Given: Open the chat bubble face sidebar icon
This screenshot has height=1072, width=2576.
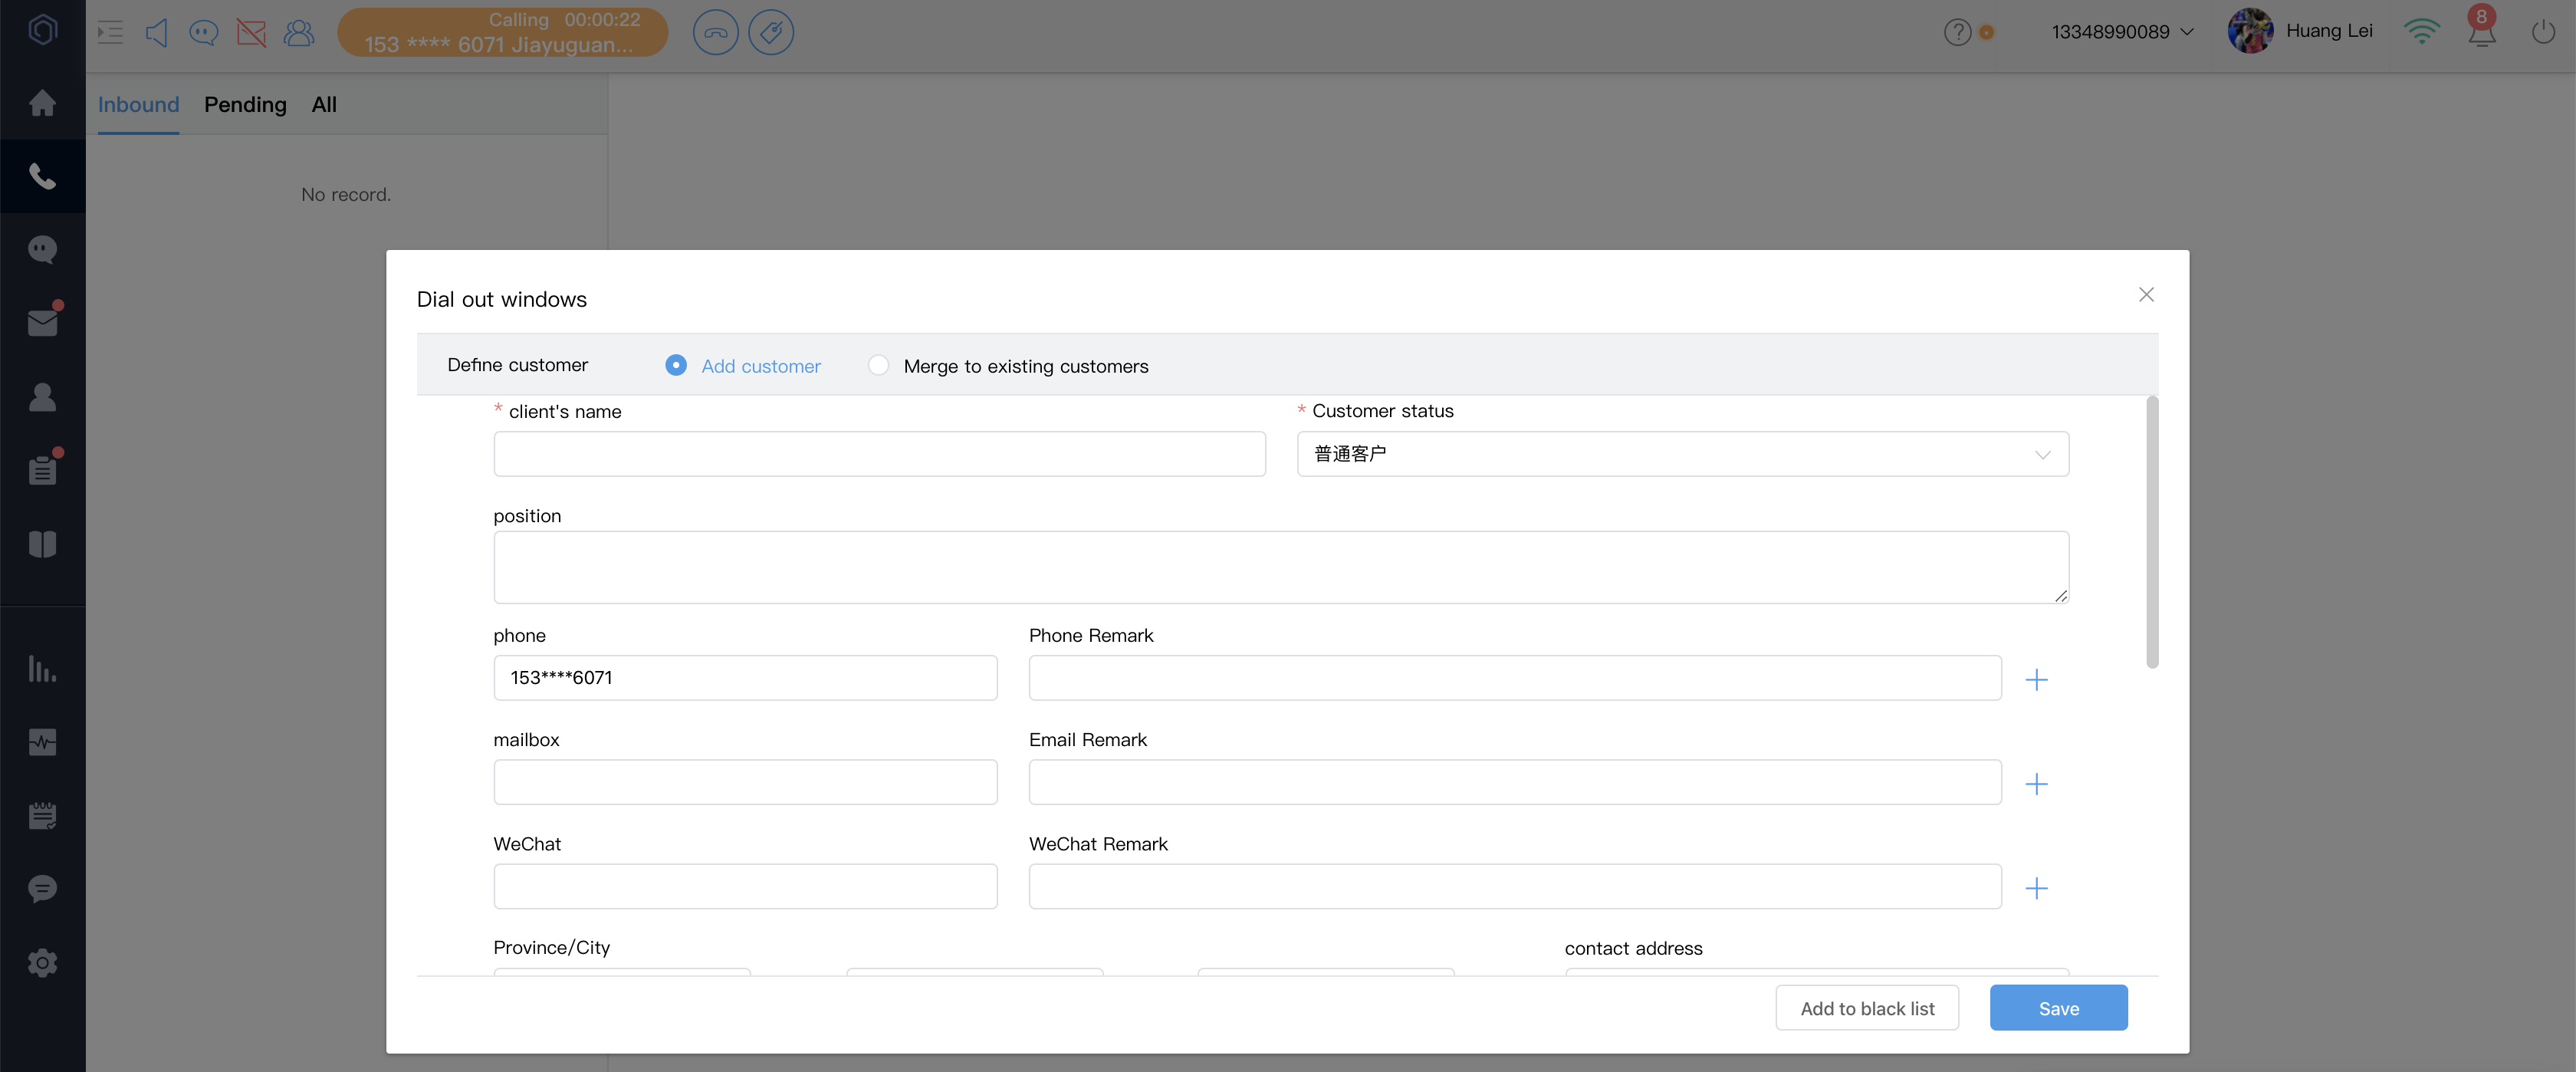Looking at the screenshot, I should pos(42,249).
